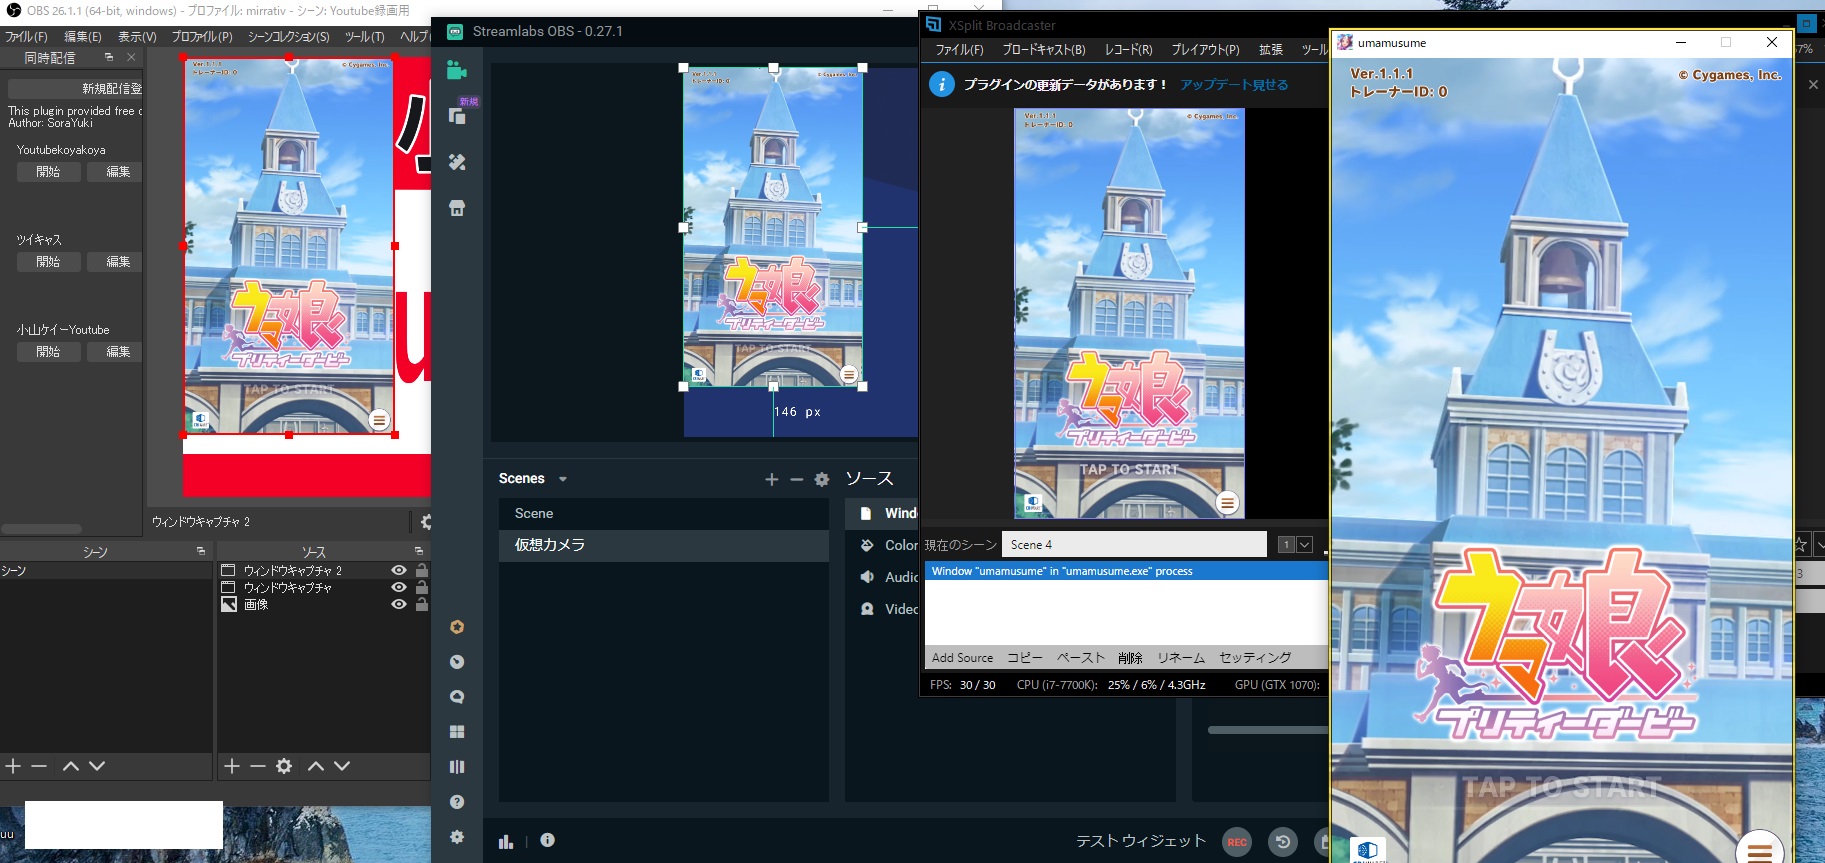This screenshot has height=863, width=1825.
Task: Click the replay buffer icon in Streamlabs footer
Action: tap(1283, 842)
